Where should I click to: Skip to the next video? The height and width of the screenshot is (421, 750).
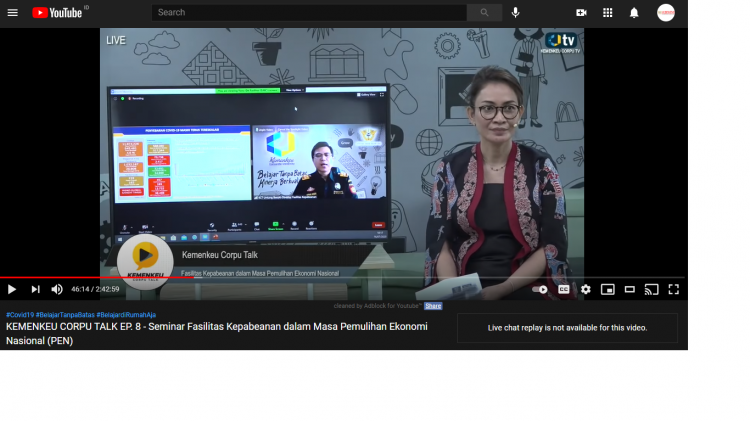[35, 289]
